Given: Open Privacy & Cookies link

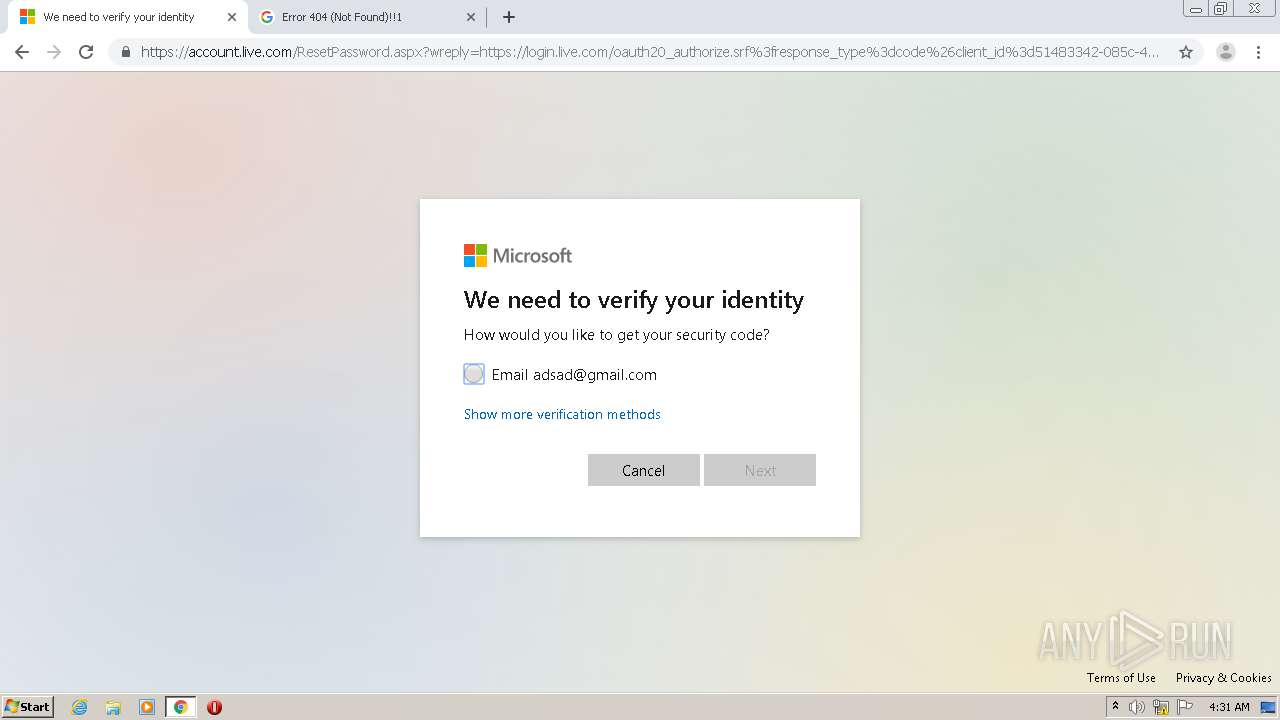Looking at the screenshot, I should (x=1224, y=678).
